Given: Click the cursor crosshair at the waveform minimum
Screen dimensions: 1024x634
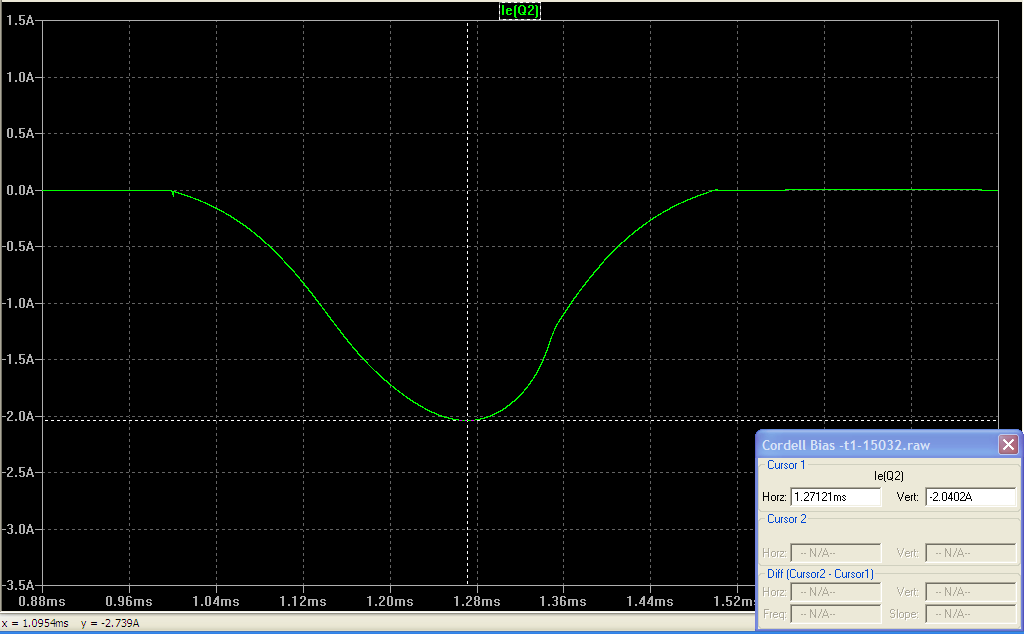Looking at the screenshot, I should pyautogui.click(x=468, y=420).
